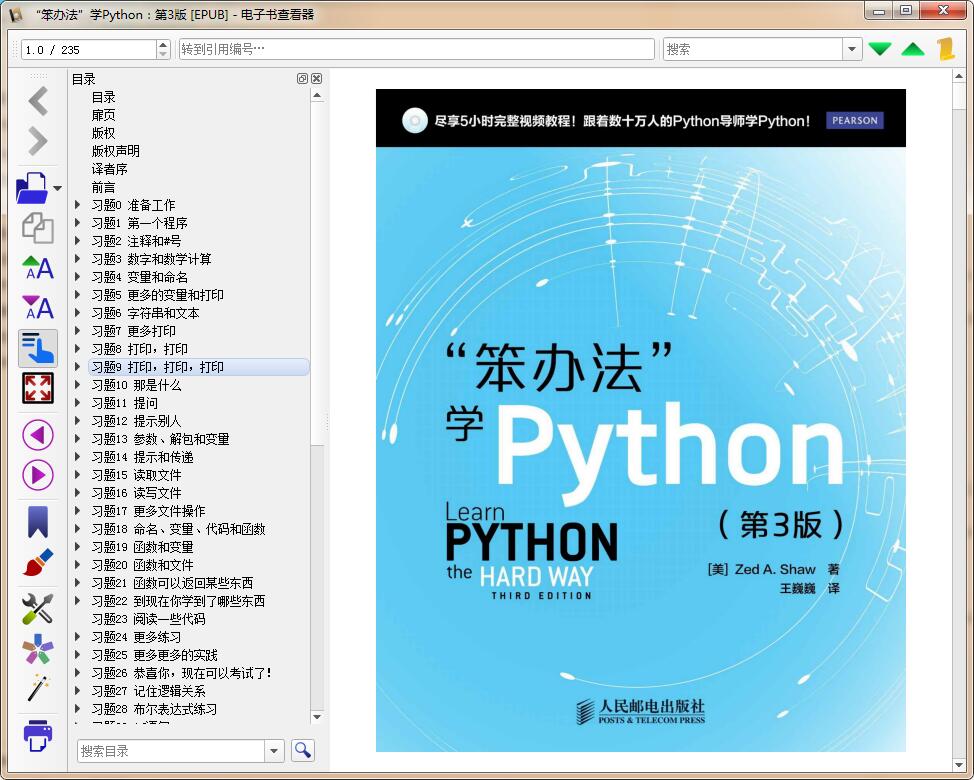Expand 习题9 打印，打印，打印 node
Screen dimensions: 974x780
78,366
